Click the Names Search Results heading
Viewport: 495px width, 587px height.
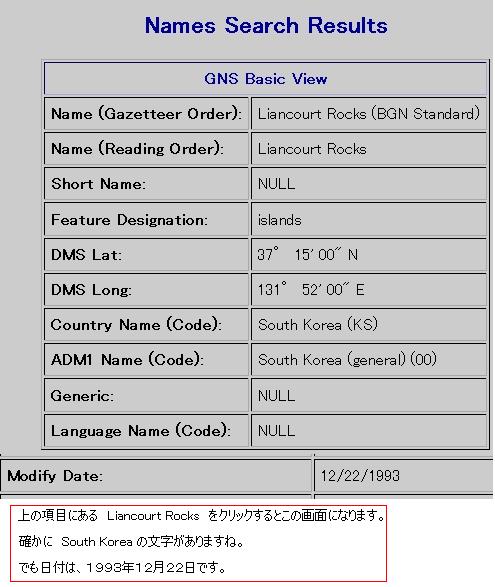266,25
